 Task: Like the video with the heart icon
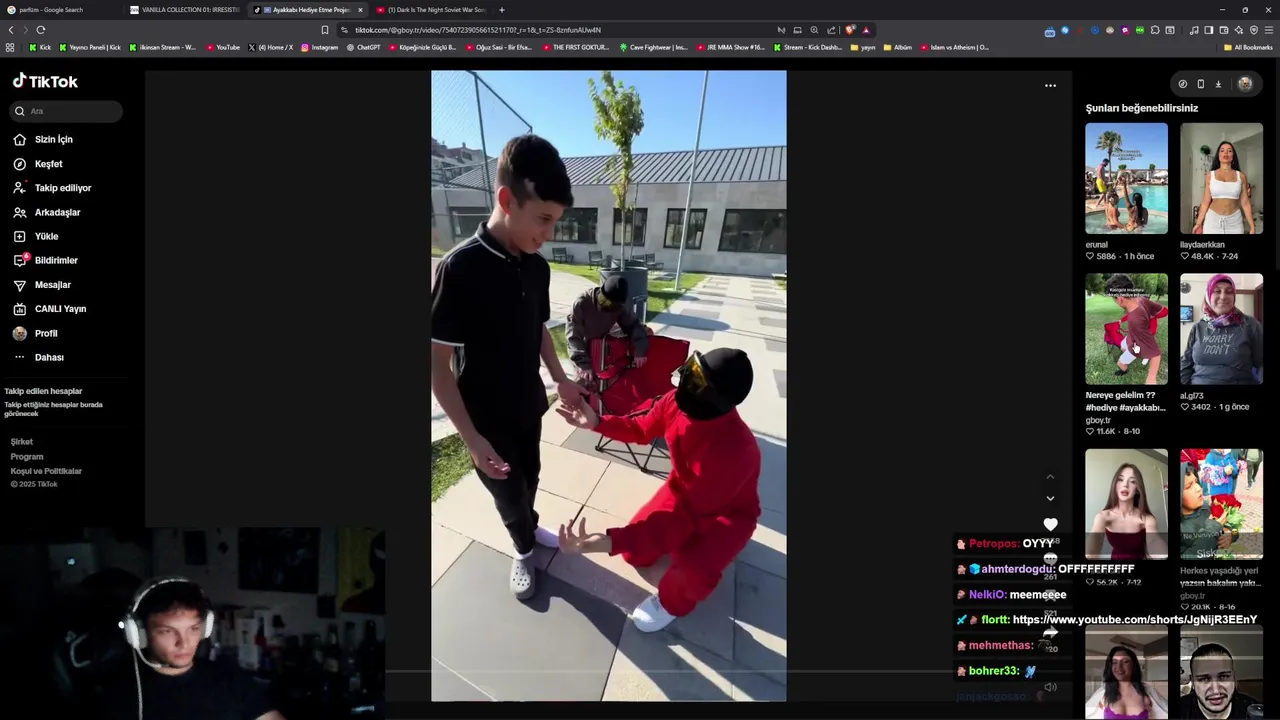[1050, 525]
